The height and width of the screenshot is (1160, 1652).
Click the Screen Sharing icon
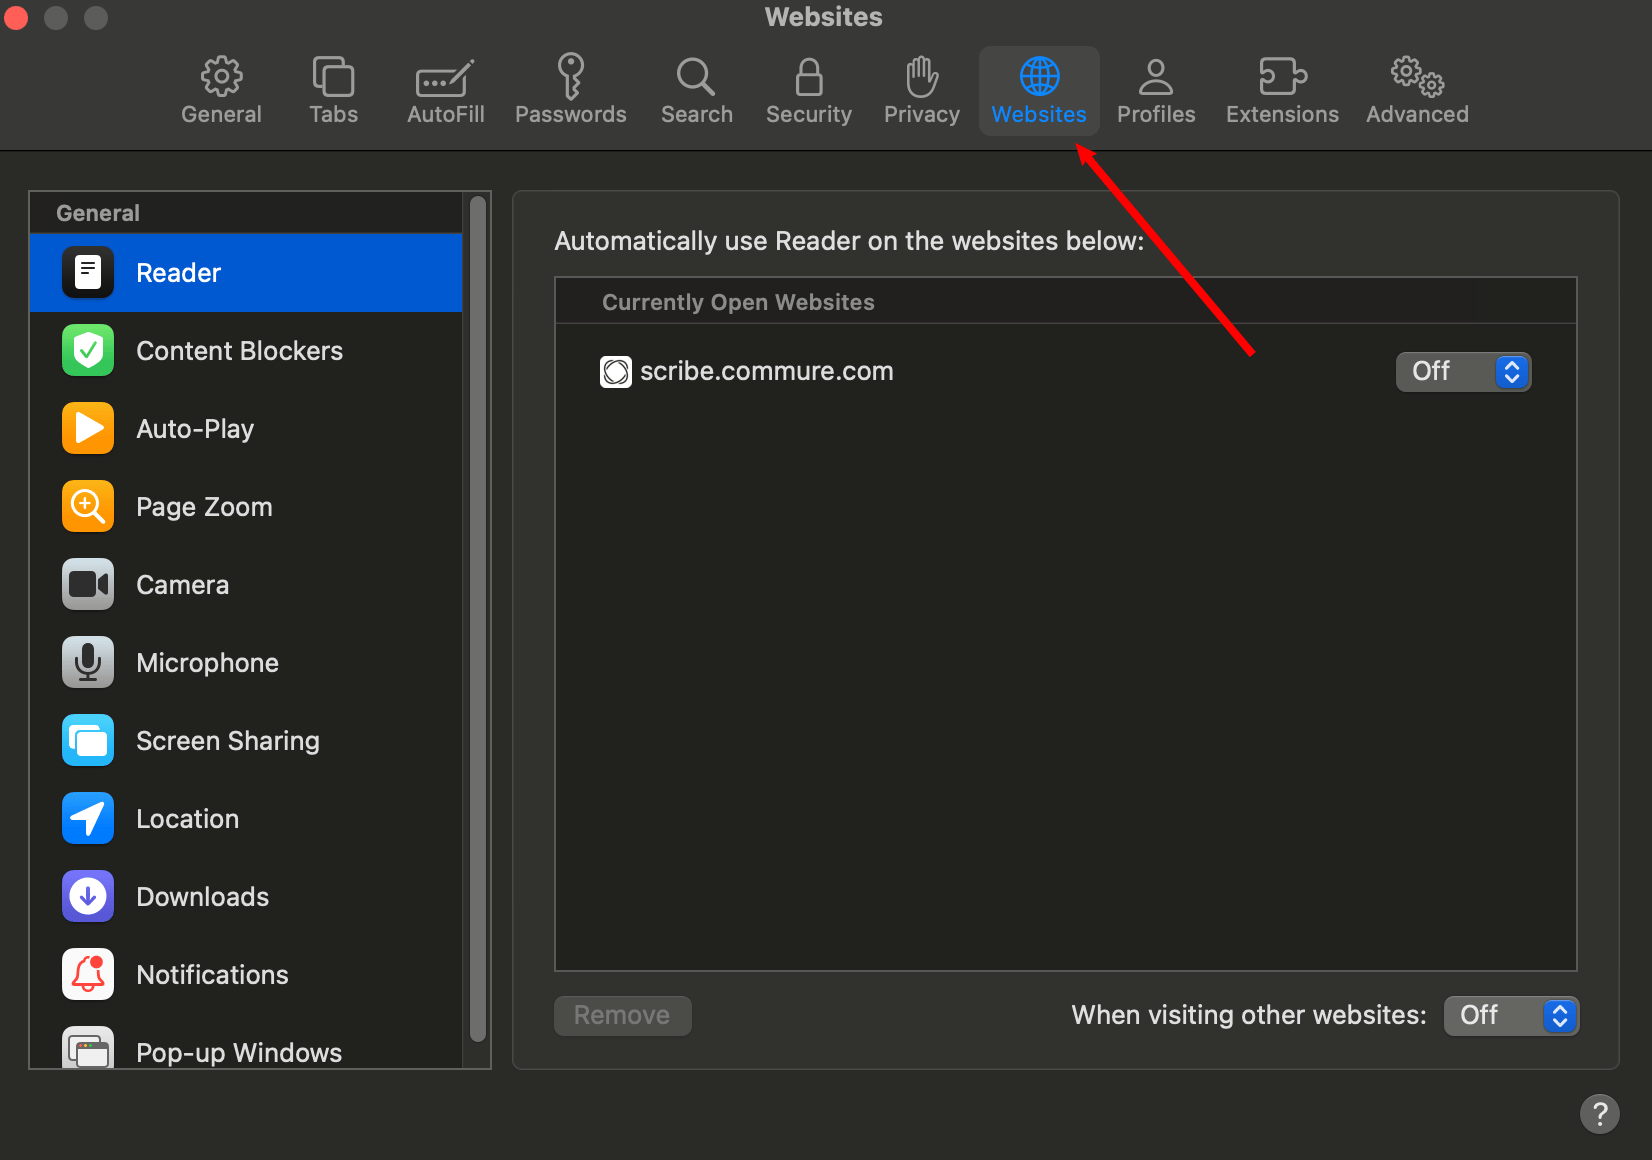(88, 740)
